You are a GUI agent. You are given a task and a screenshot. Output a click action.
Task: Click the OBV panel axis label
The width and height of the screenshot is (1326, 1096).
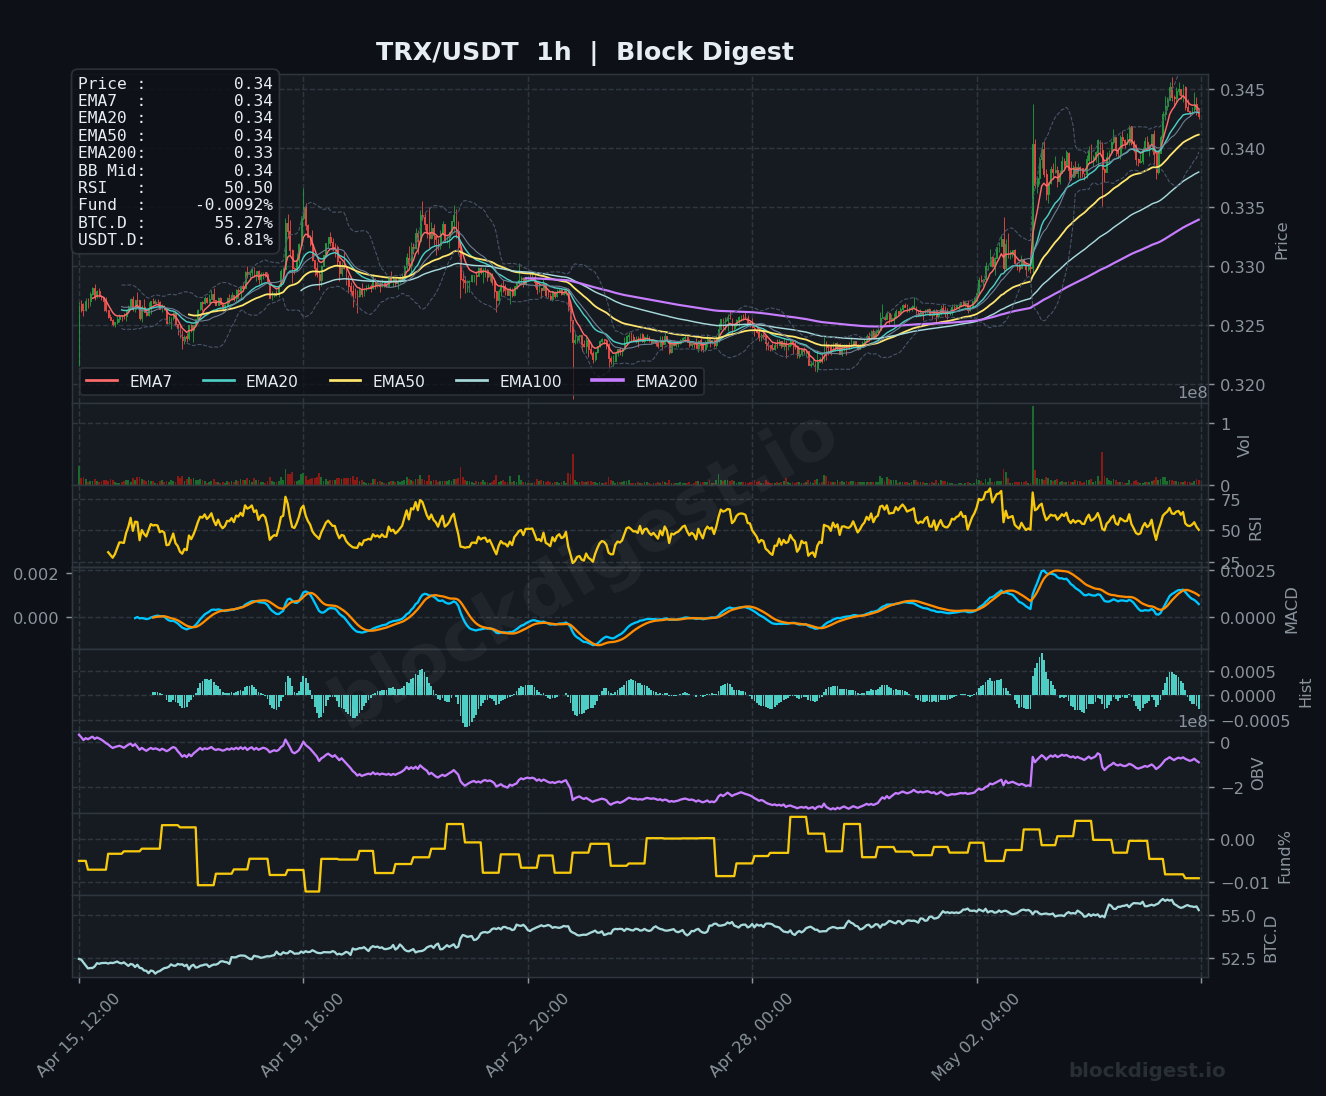click(1258, 774)
